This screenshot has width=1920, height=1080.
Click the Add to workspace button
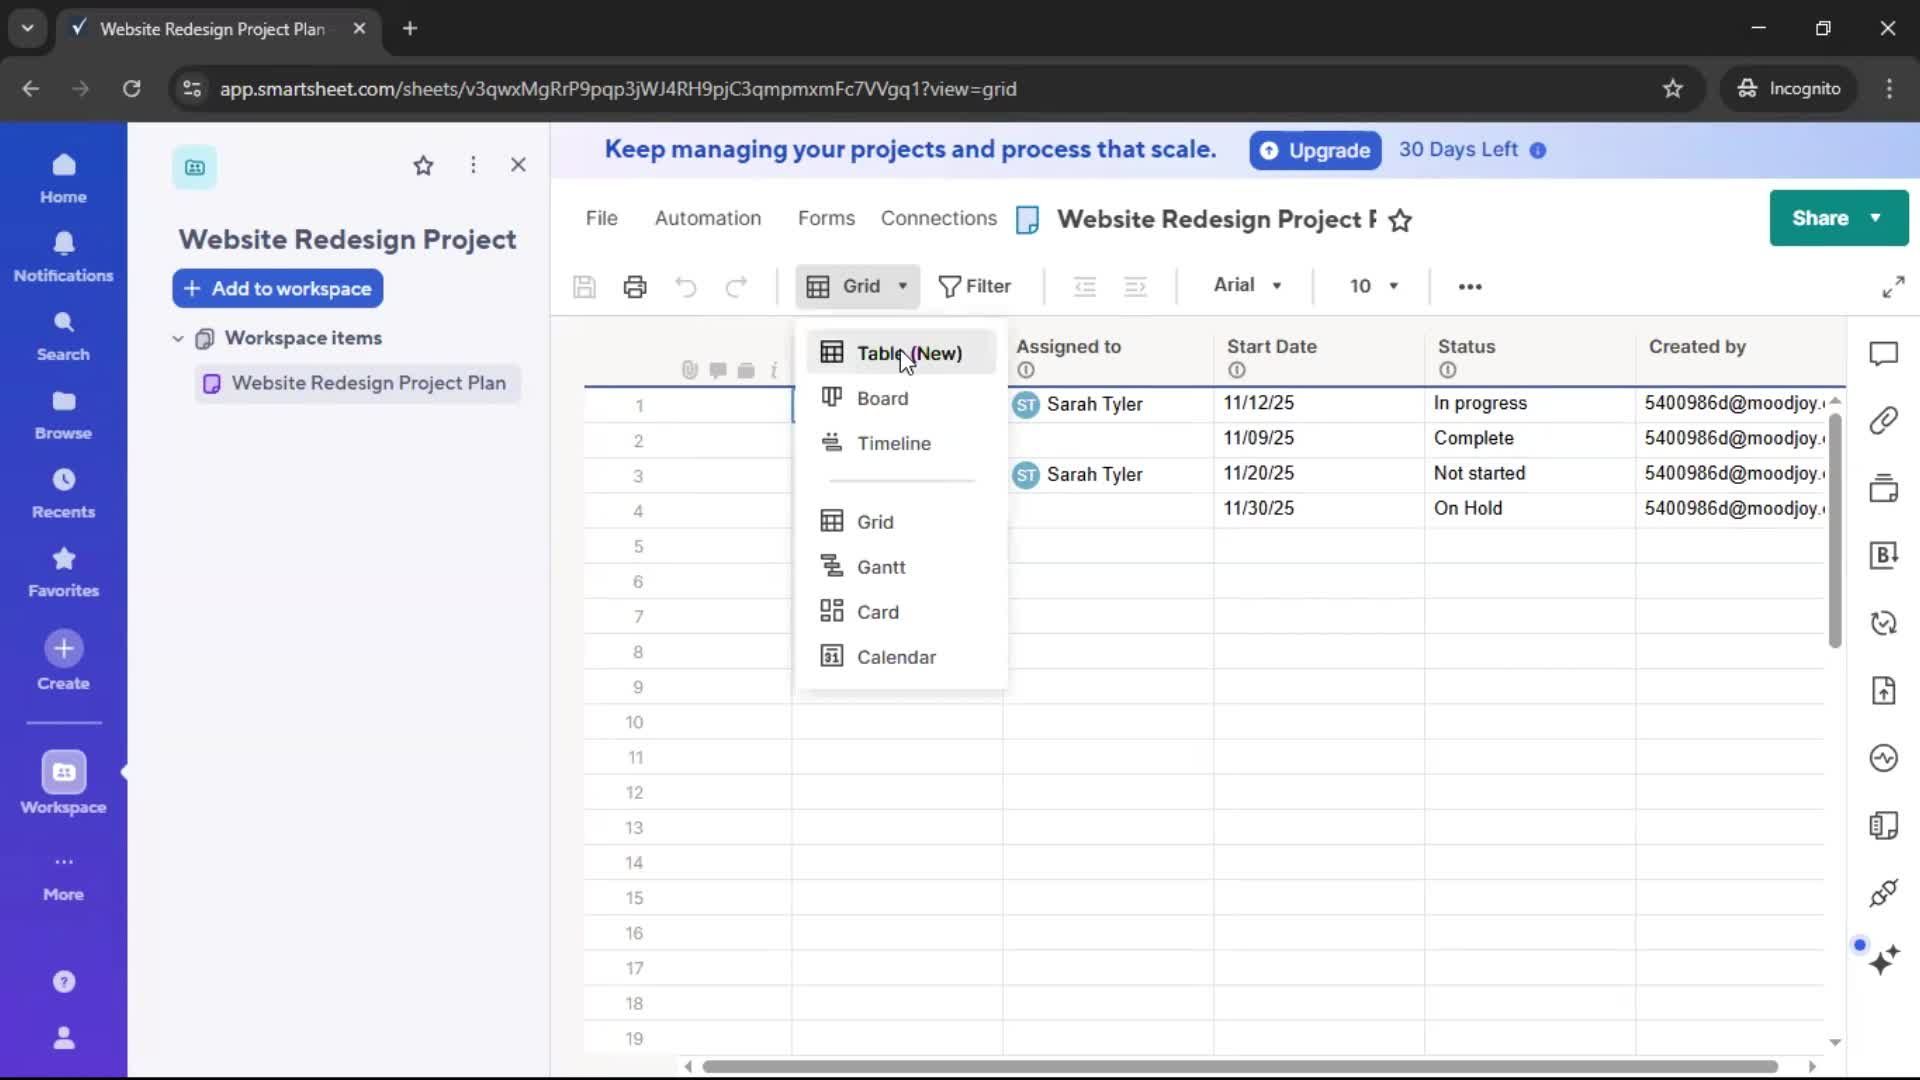tap(277, 288)
